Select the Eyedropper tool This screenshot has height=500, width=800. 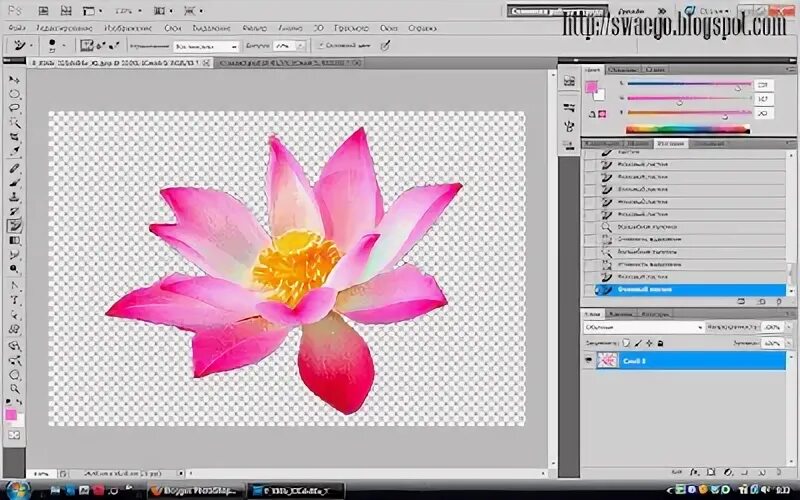(x=14, y=151)
